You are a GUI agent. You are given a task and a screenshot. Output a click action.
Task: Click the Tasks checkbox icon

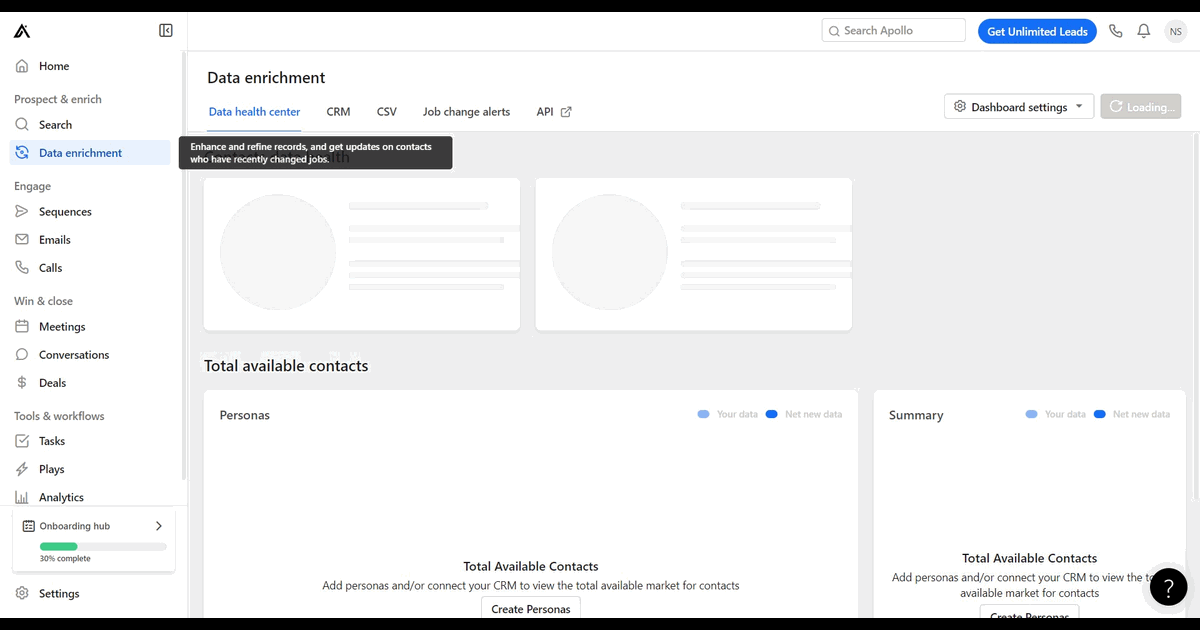pos(22,441)
